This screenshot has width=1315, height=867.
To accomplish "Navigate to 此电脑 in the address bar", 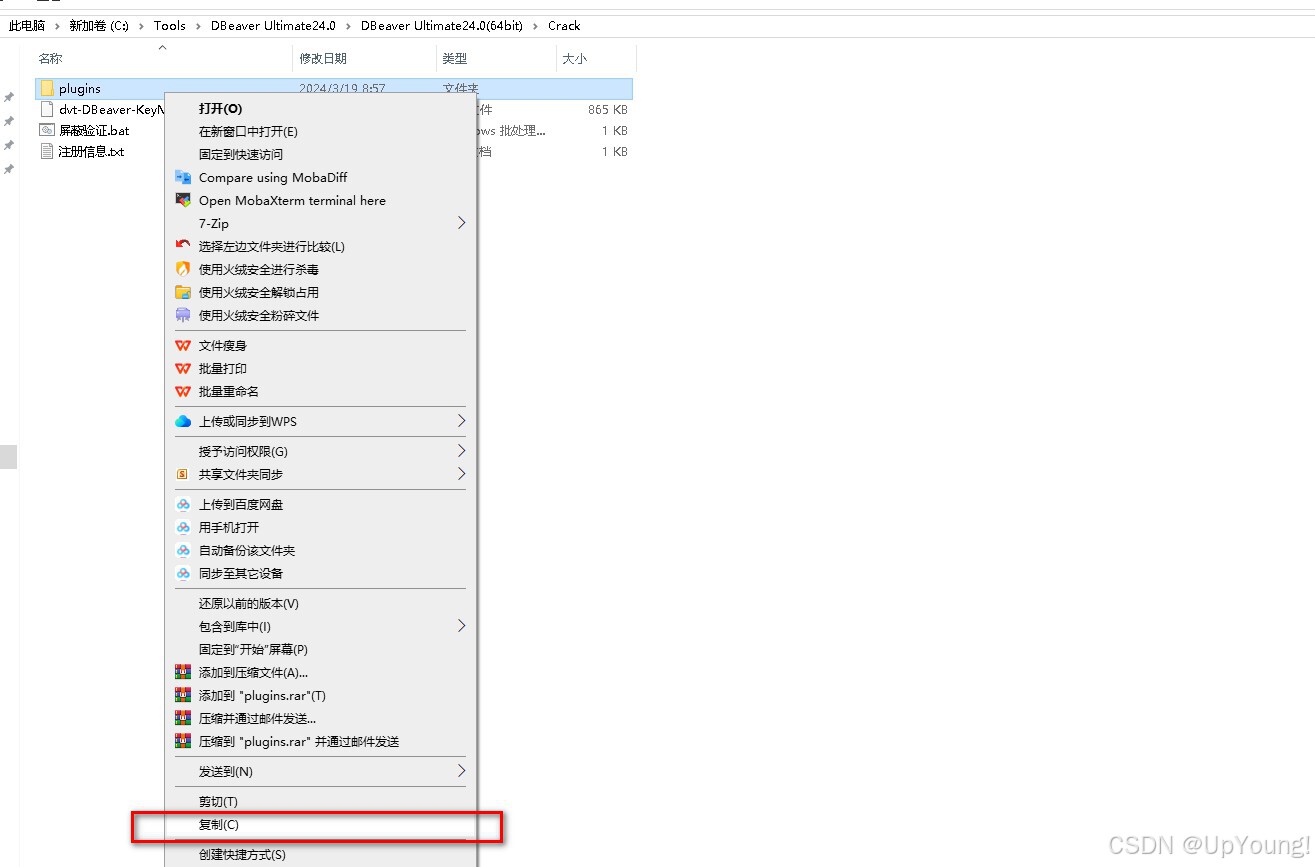I will [x=27, y=26].
